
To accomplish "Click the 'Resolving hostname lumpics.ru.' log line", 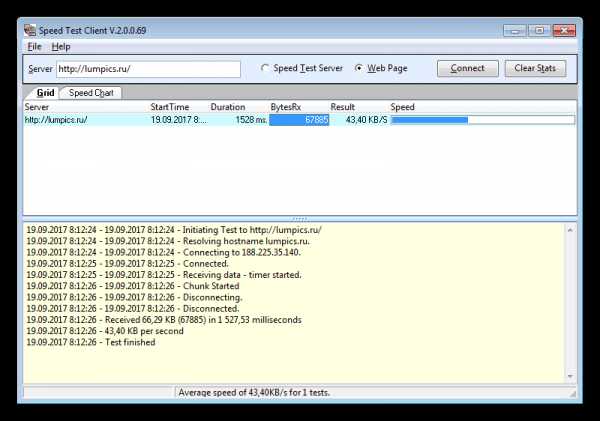I will point(168,242).
